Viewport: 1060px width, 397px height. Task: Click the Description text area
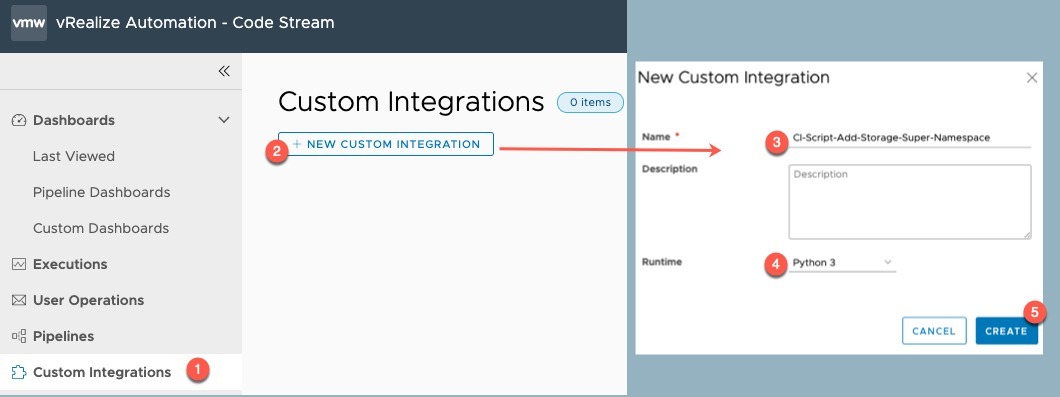point(910,202)
